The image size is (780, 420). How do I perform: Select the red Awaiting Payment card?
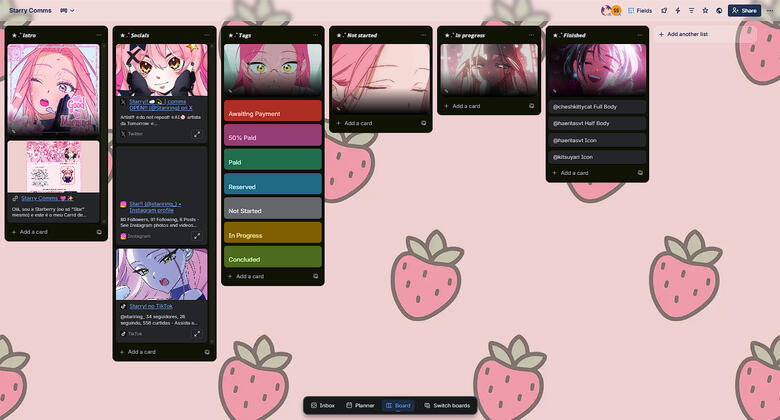point(273,111)
